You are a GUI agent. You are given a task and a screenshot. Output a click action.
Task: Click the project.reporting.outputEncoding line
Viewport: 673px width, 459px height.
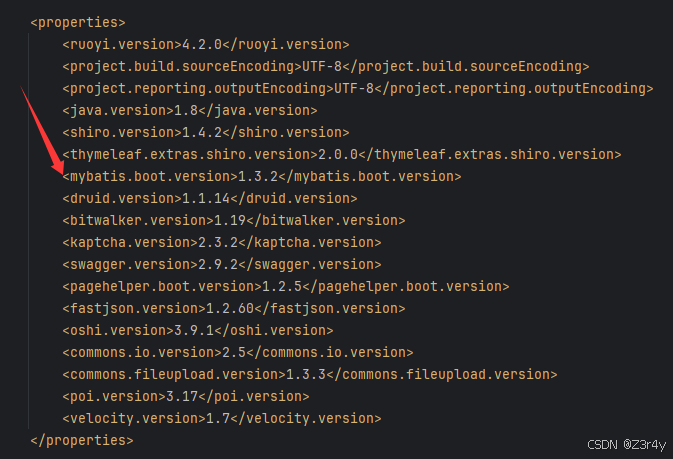pos(358,88)
